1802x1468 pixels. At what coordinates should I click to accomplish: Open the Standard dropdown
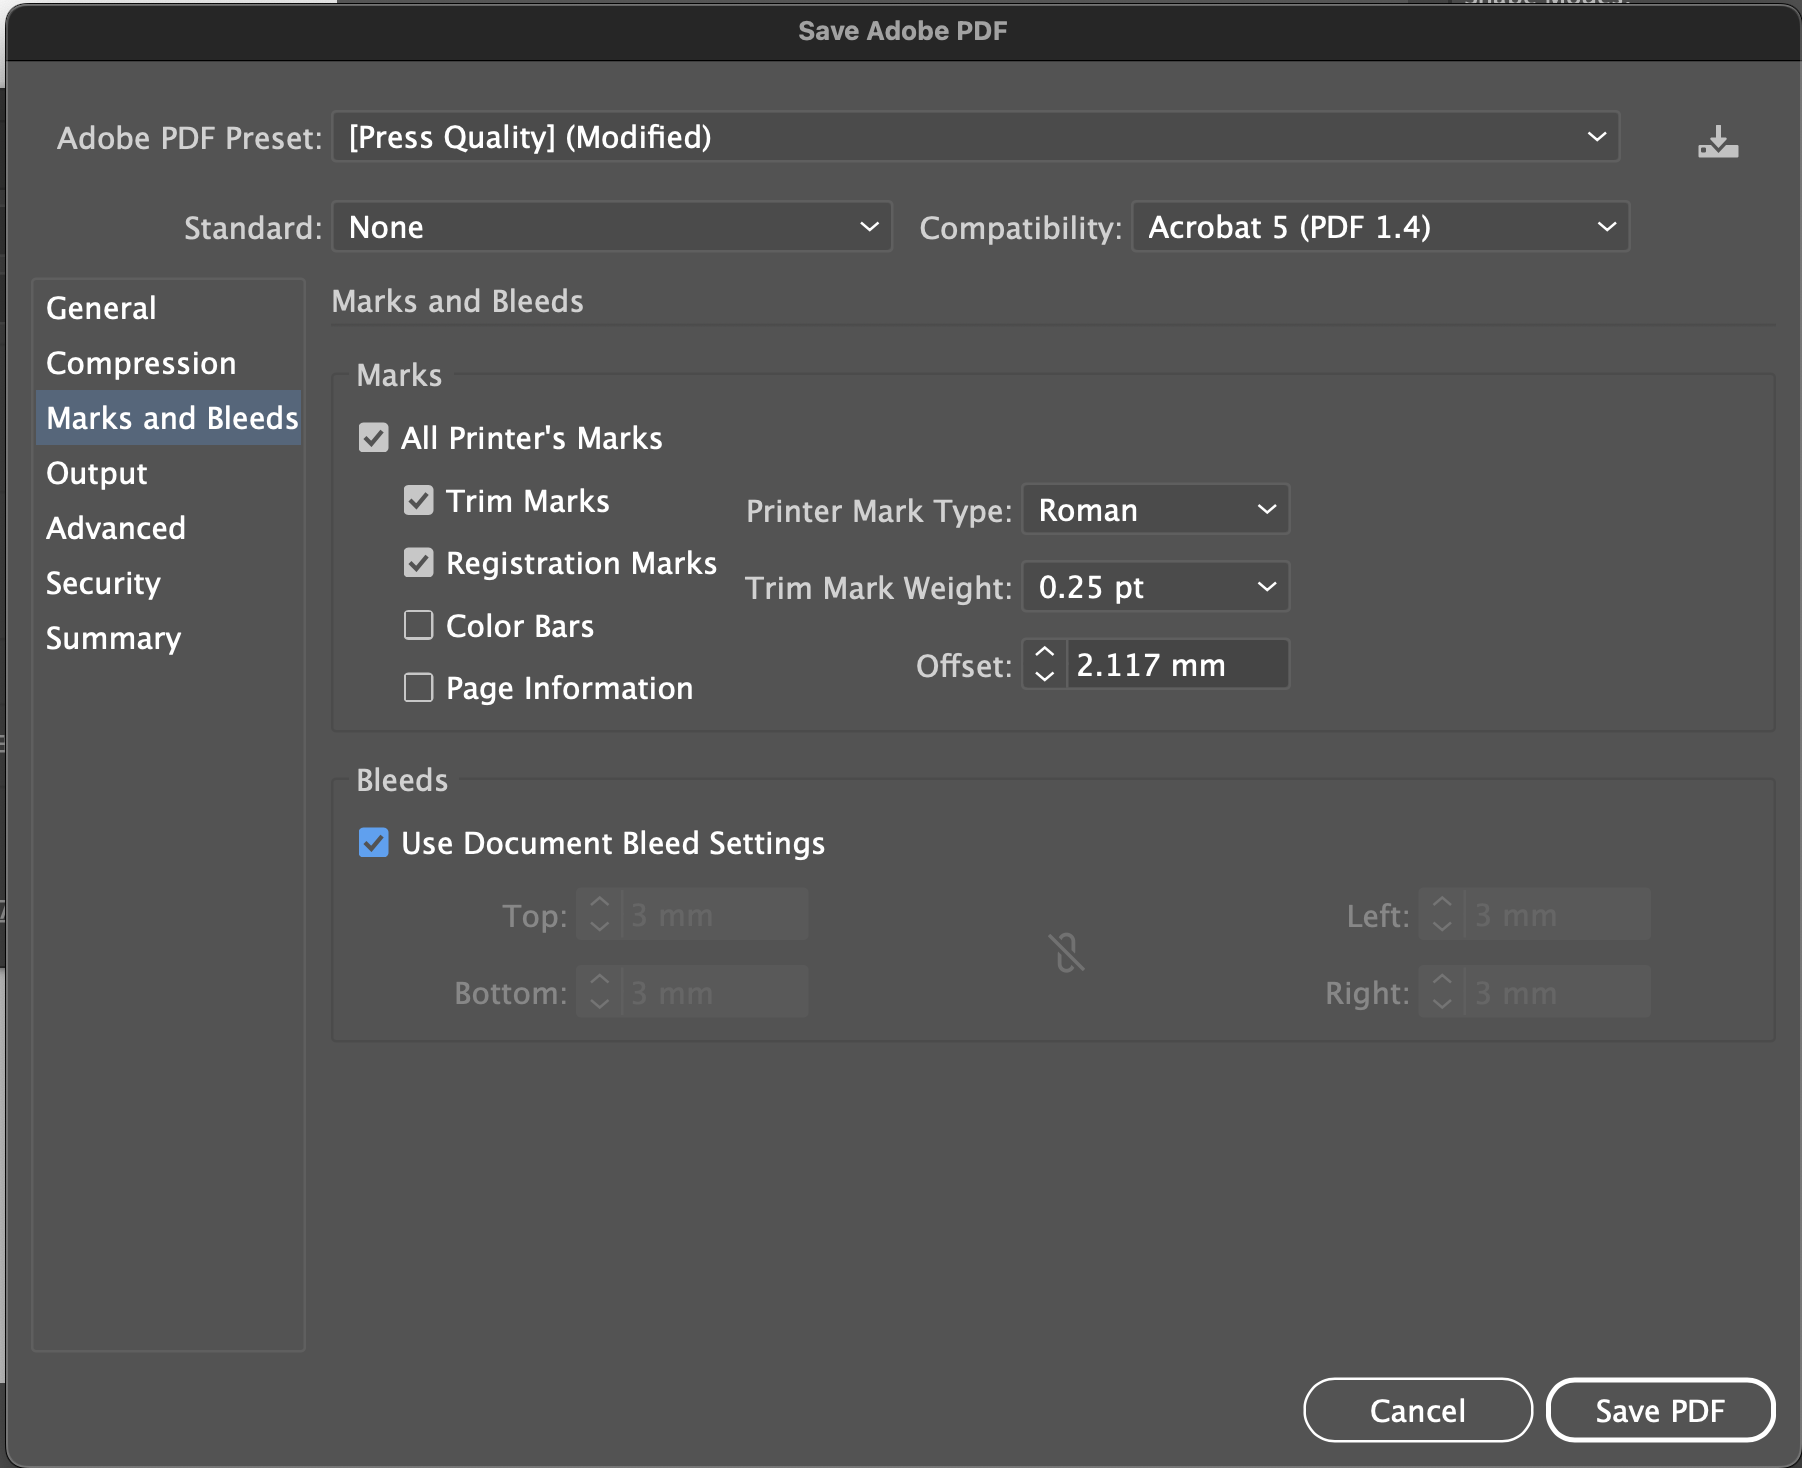click(x=611, y=227)
